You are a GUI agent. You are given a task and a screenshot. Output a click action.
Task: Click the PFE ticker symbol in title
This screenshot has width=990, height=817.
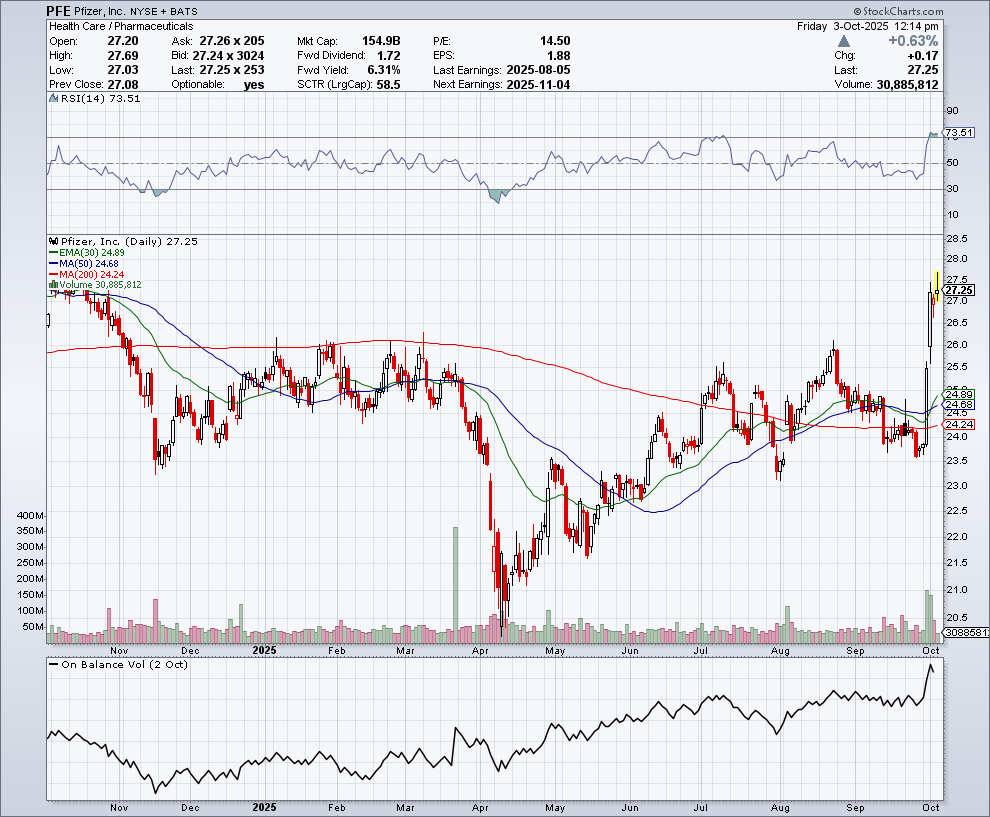(x=59, y=10)
